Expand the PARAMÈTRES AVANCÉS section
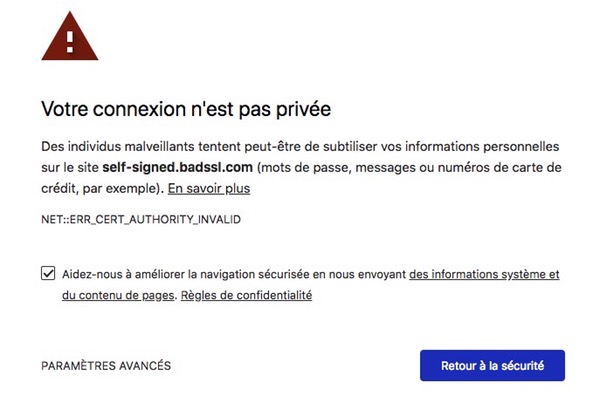The image size is (600, 417). pos(106,366)
